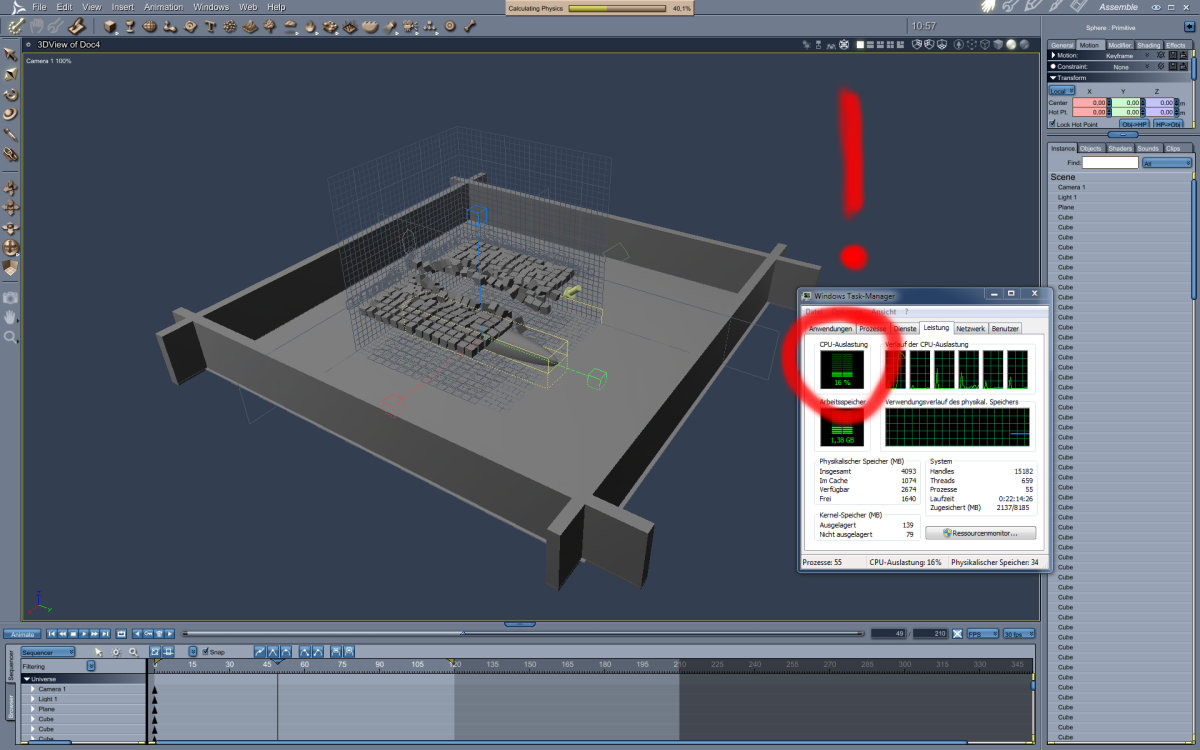Toggle the eye icon near Assemble

(1156, 7)
